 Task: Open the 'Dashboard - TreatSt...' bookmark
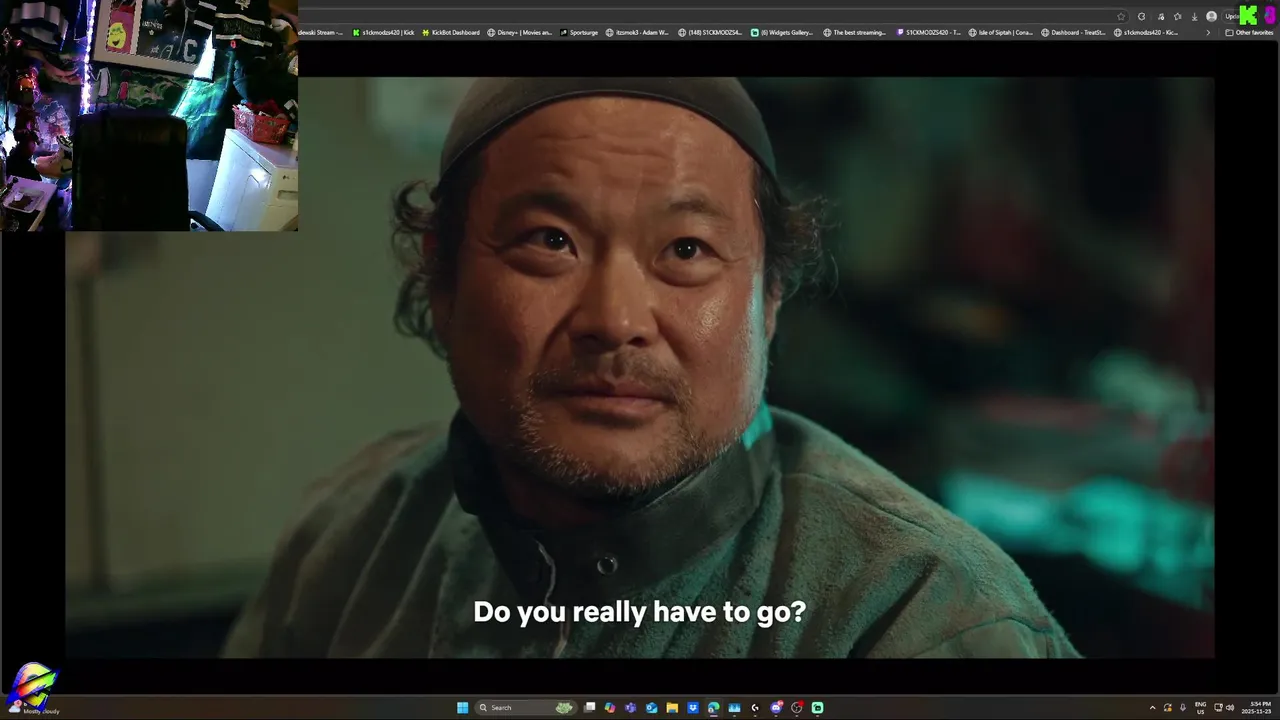[1073, 32]
